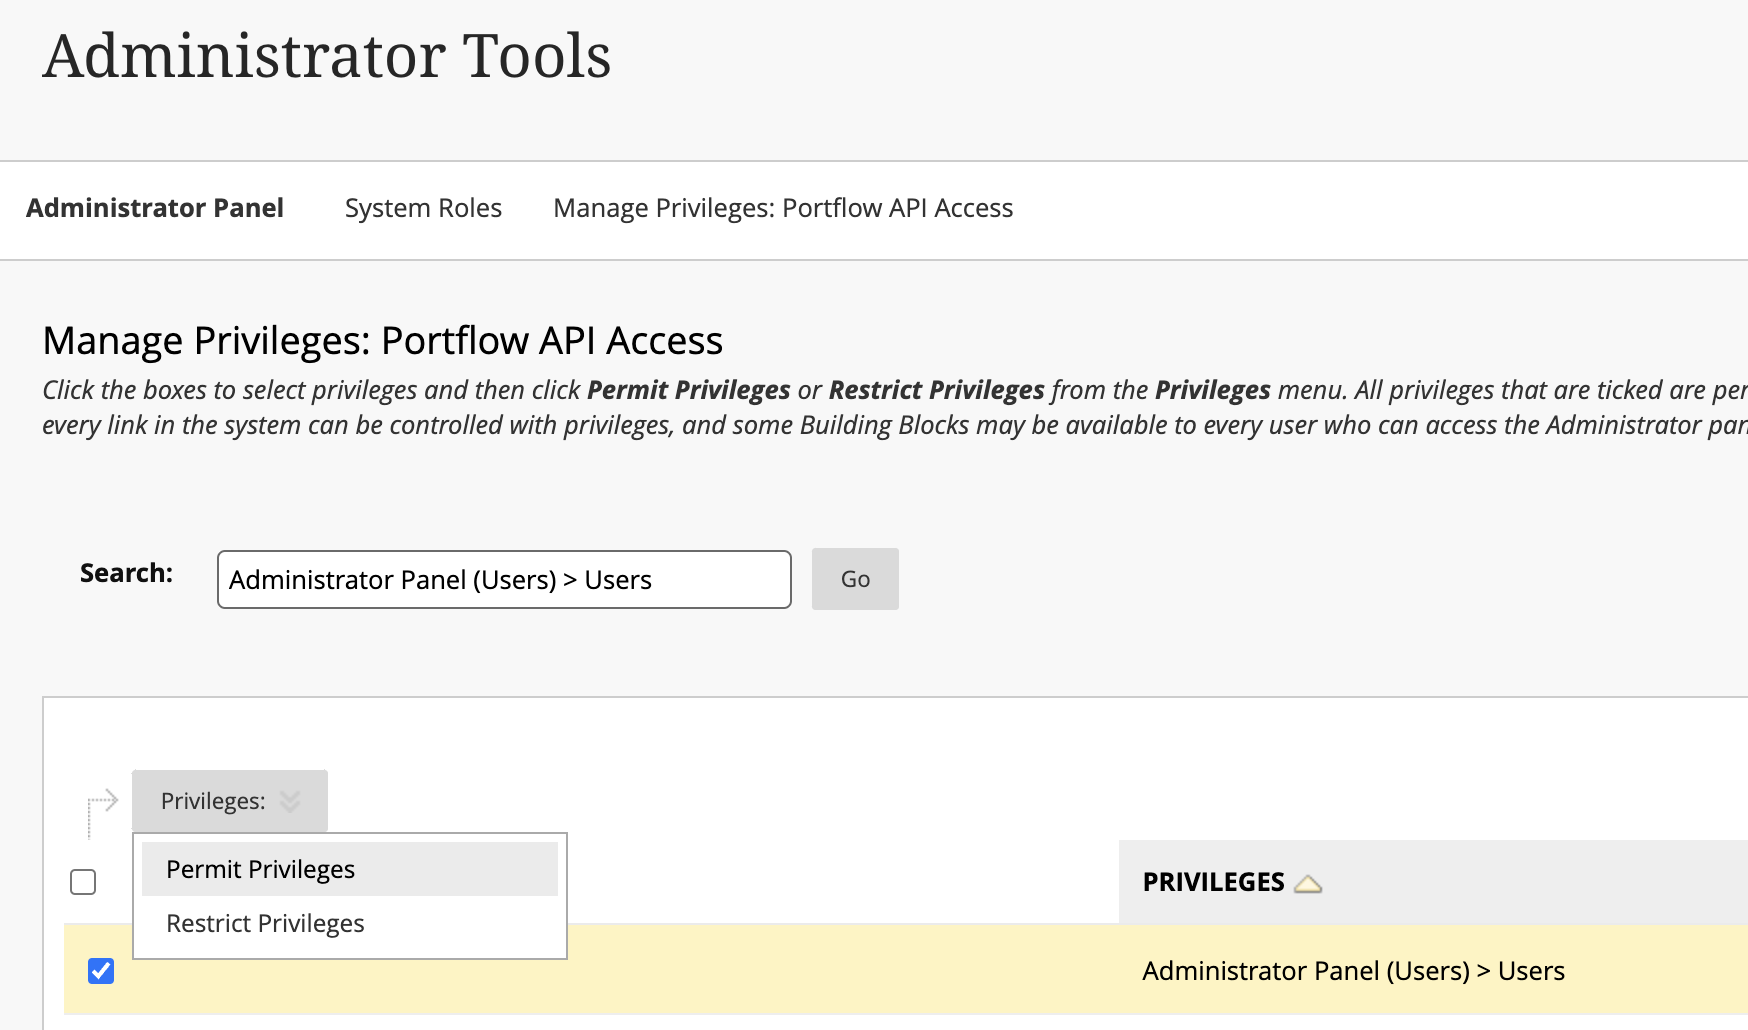Click bold Restrict Privileges in instructions text
Viewport: 1748px width, 1030px height.
936,390
